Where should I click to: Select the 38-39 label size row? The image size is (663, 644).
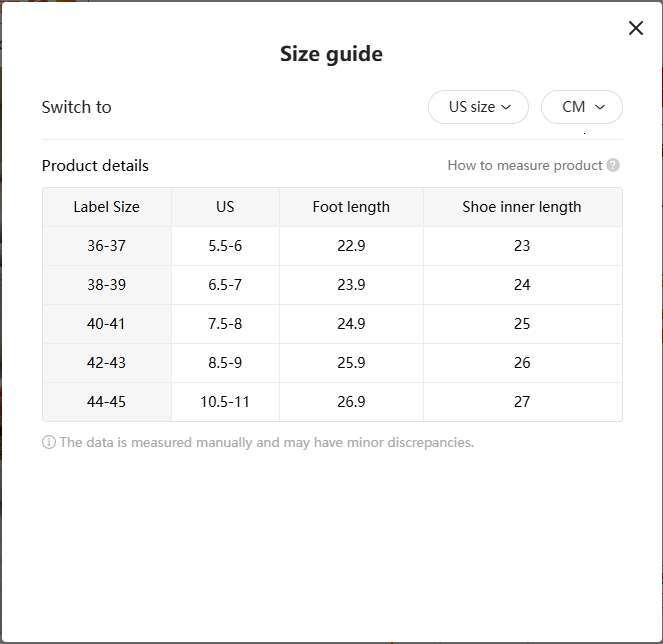click(x=106, y=285)
